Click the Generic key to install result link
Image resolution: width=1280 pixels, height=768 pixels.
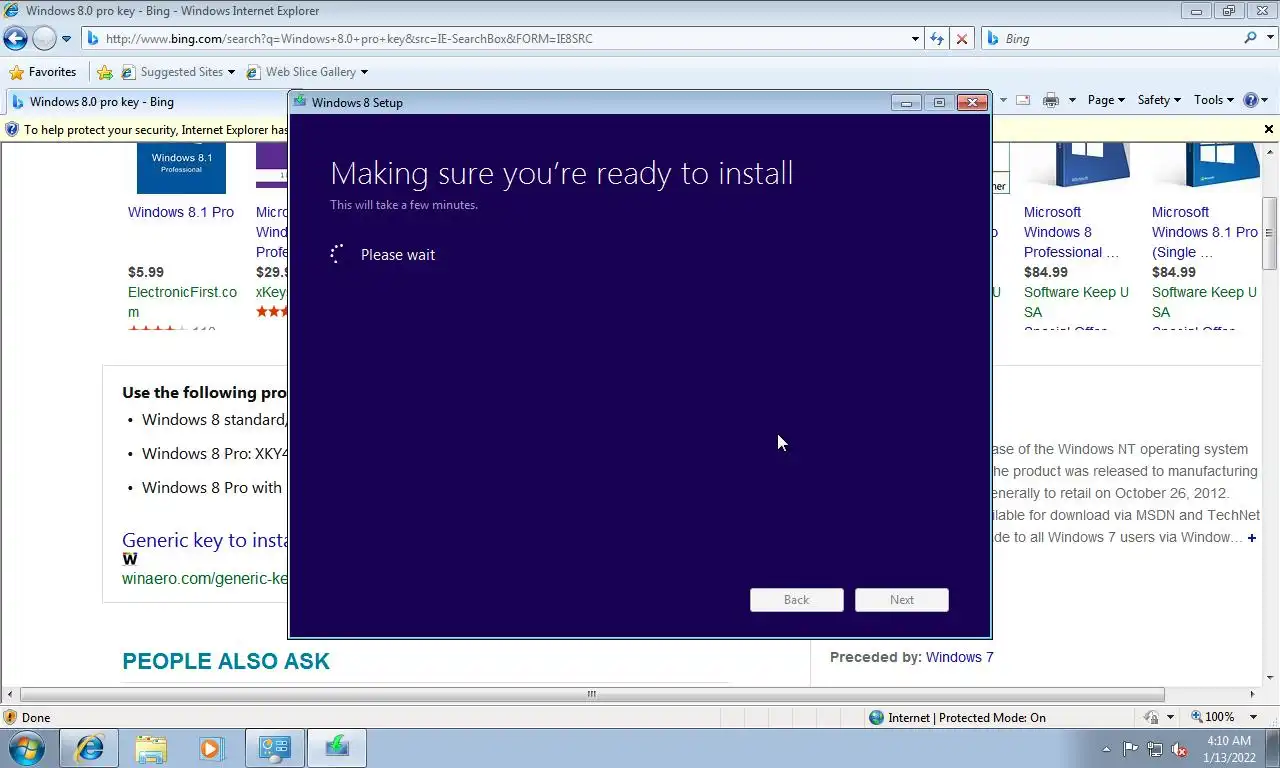pos(205,540)
